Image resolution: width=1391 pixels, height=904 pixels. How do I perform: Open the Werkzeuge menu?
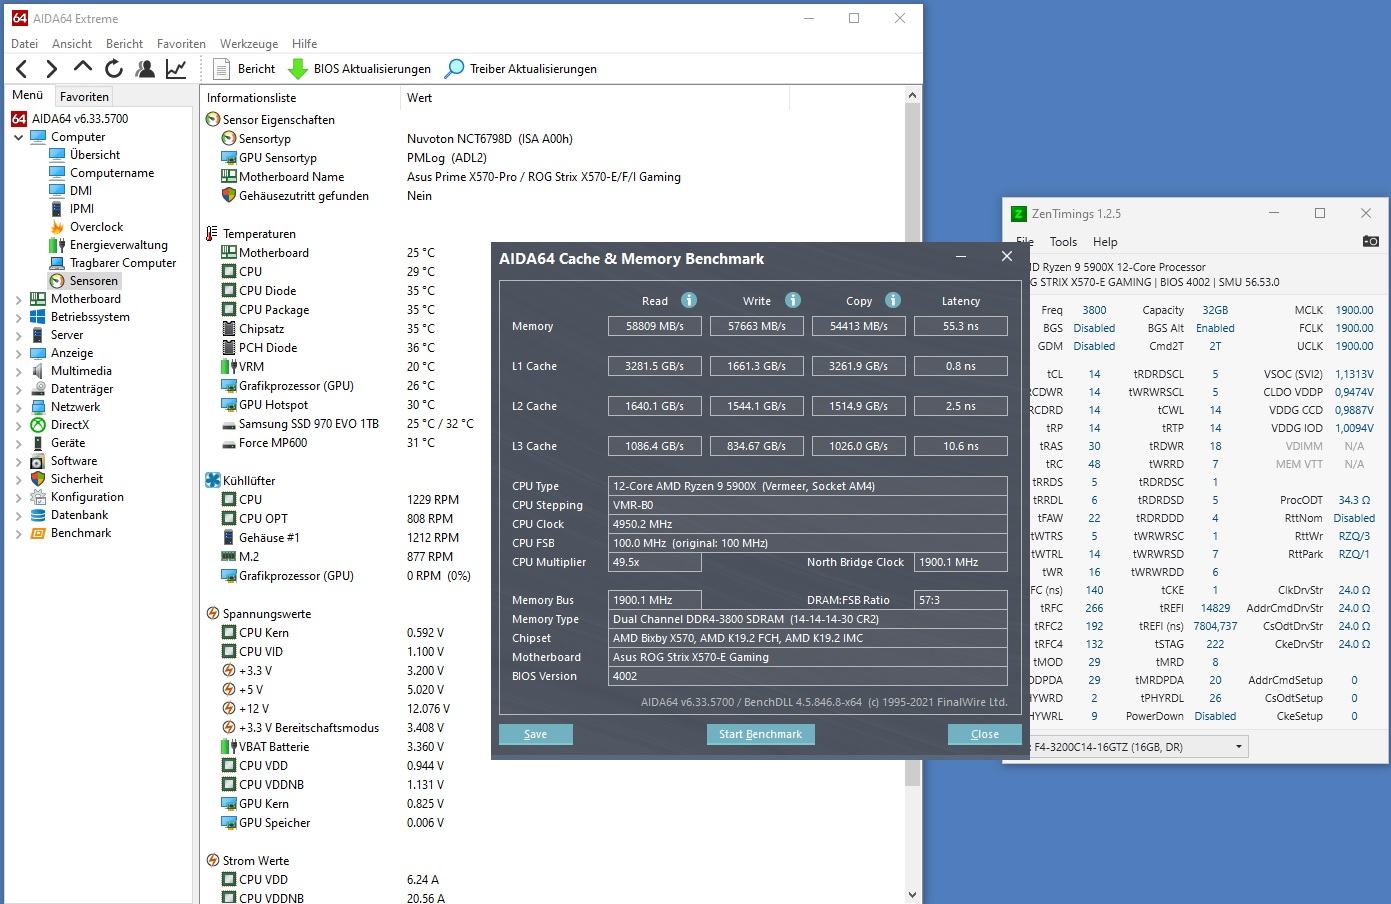tap(249, 44)
